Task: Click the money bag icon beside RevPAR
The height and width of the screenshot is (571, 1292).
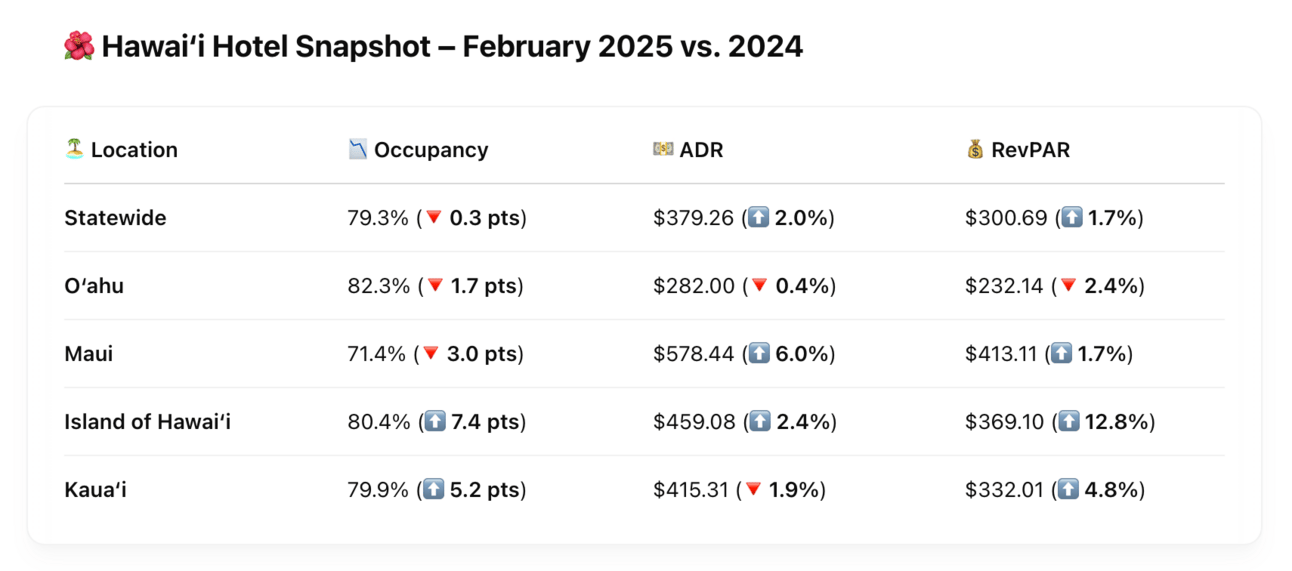Action: pyautogui.click(x=975, y=150)
